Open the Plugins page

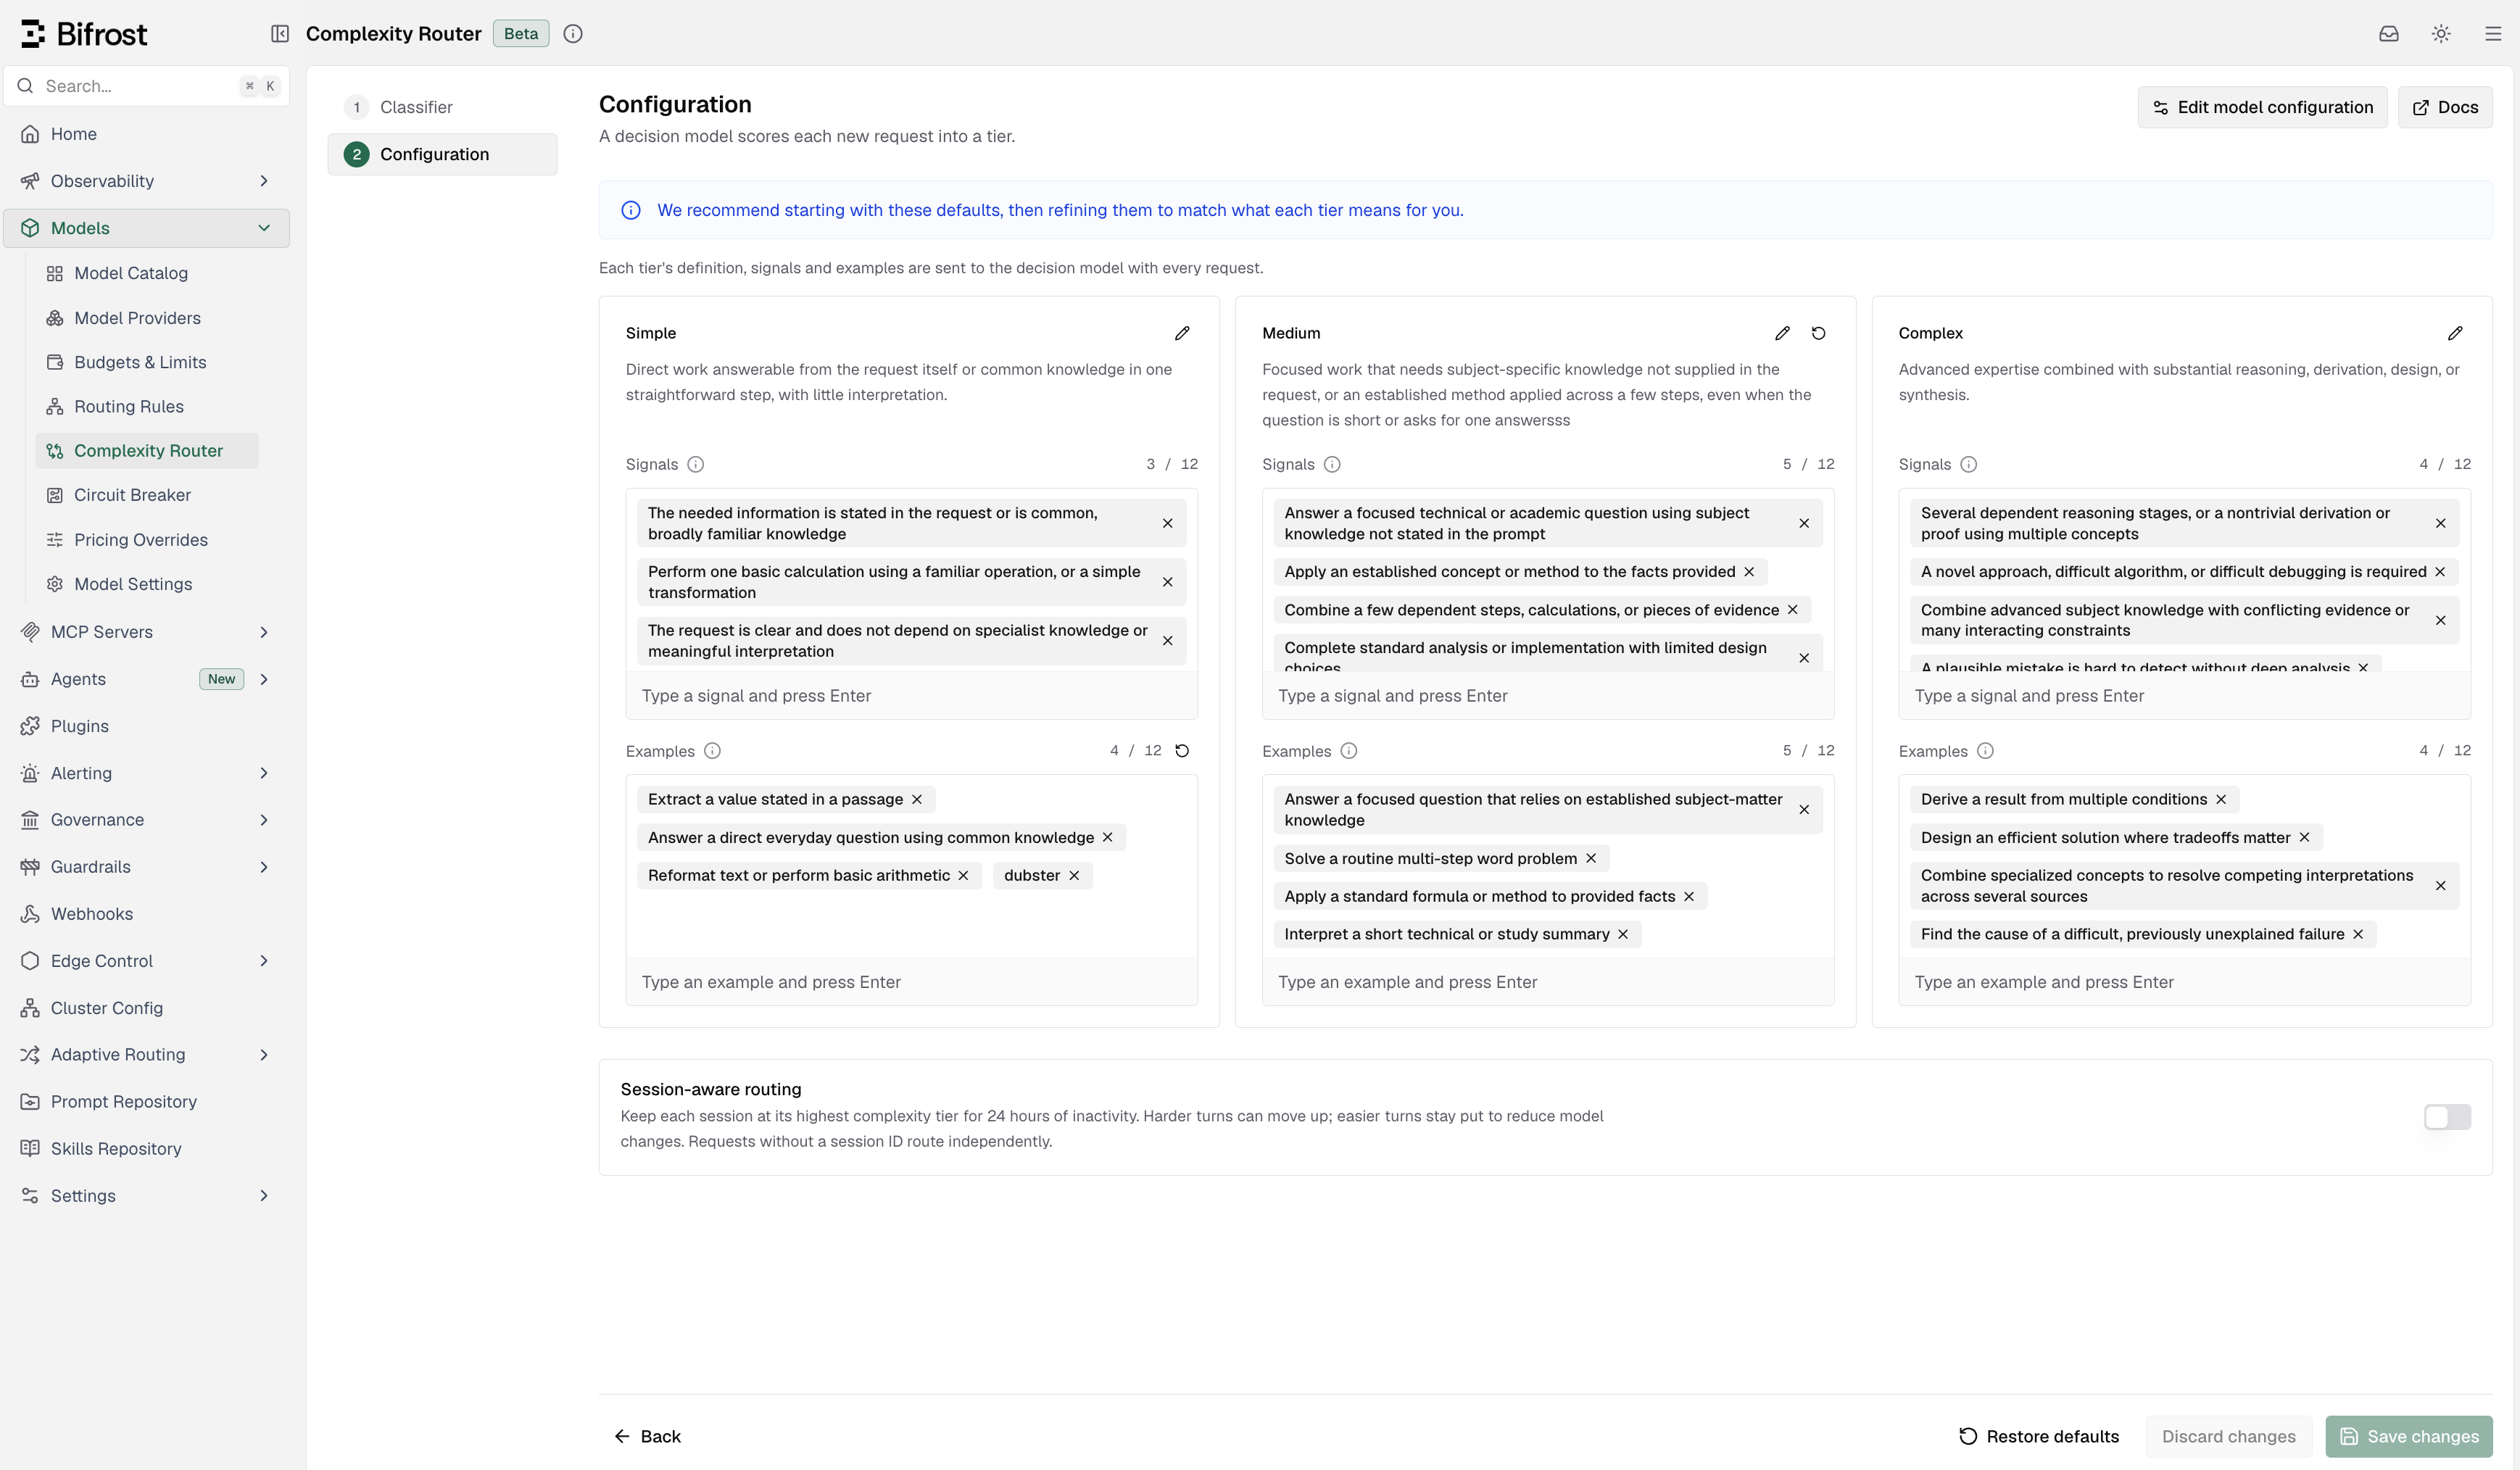pos(147,726)
